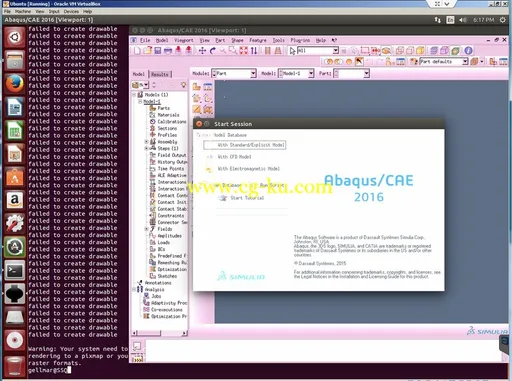
Task: Open Ubuntu Software Center dock icon
Action: 14,177
